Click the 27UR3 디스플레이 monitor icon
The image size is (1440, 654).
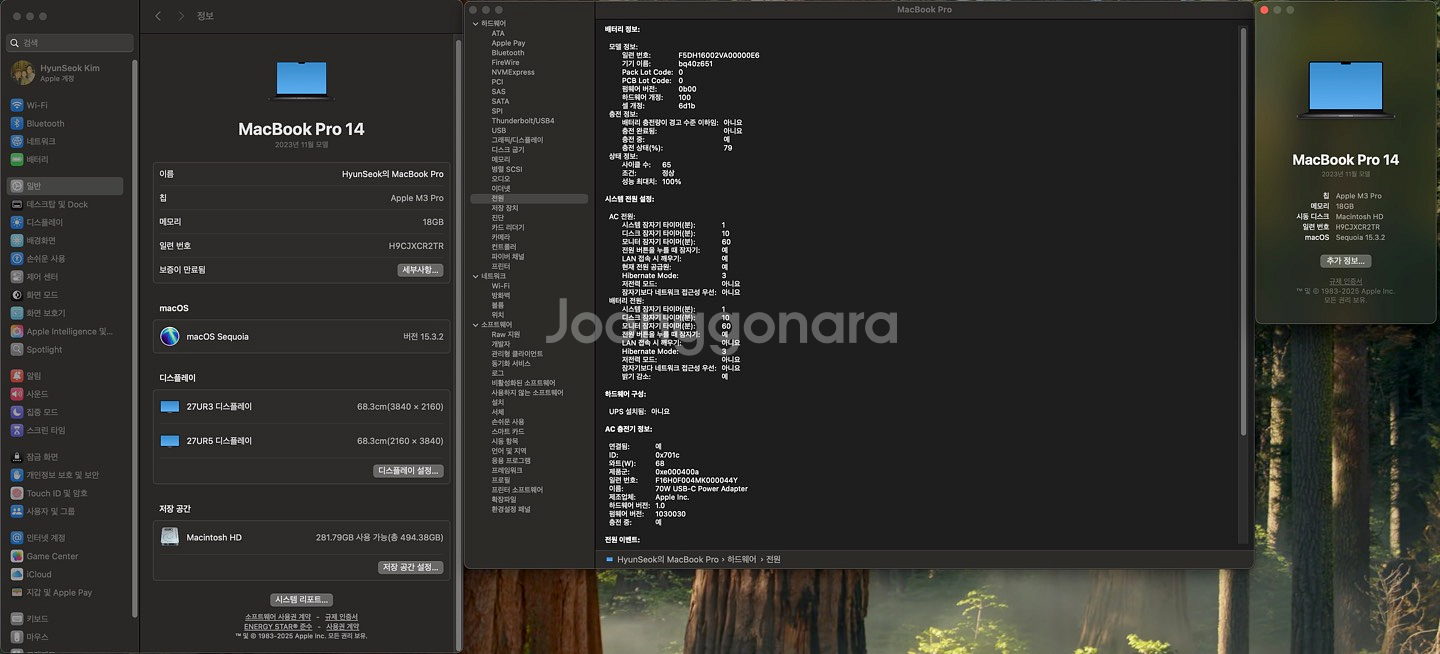(170, 407)
